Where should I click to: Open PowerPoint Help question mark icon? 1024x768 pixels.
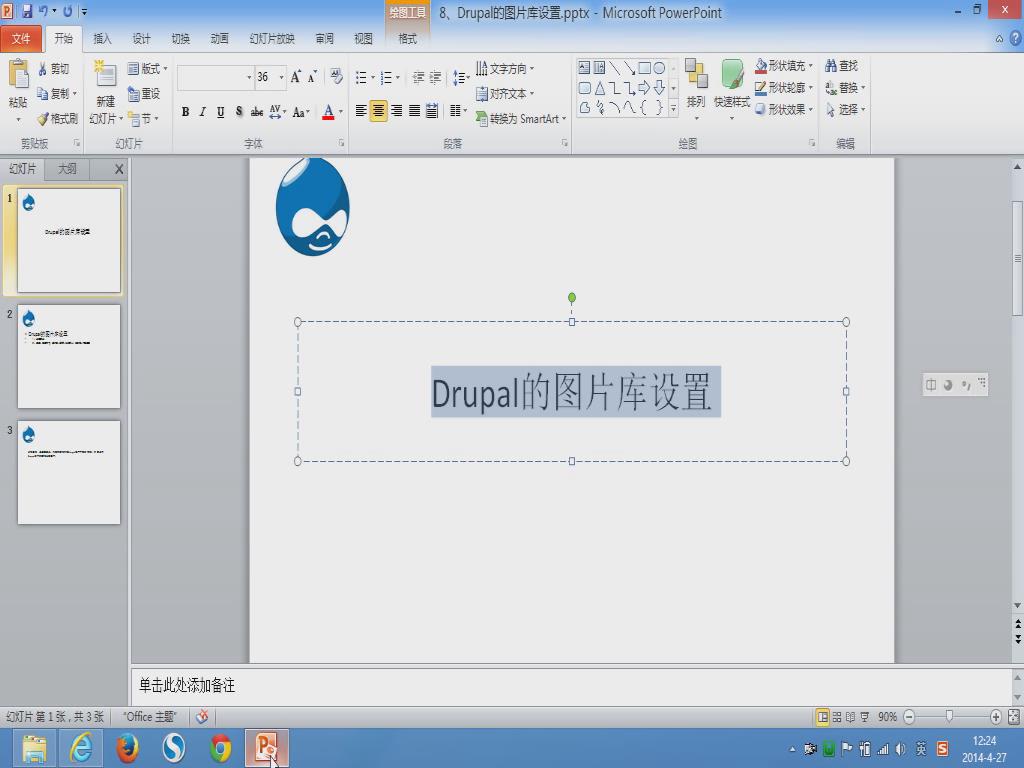click(x=1016, y=39)
